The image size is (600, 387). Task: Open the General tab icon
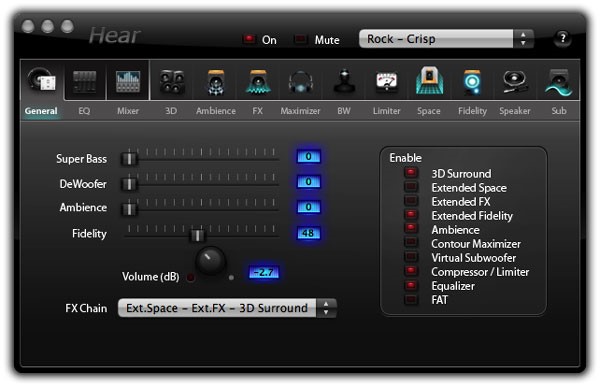(x=42, y=80)
